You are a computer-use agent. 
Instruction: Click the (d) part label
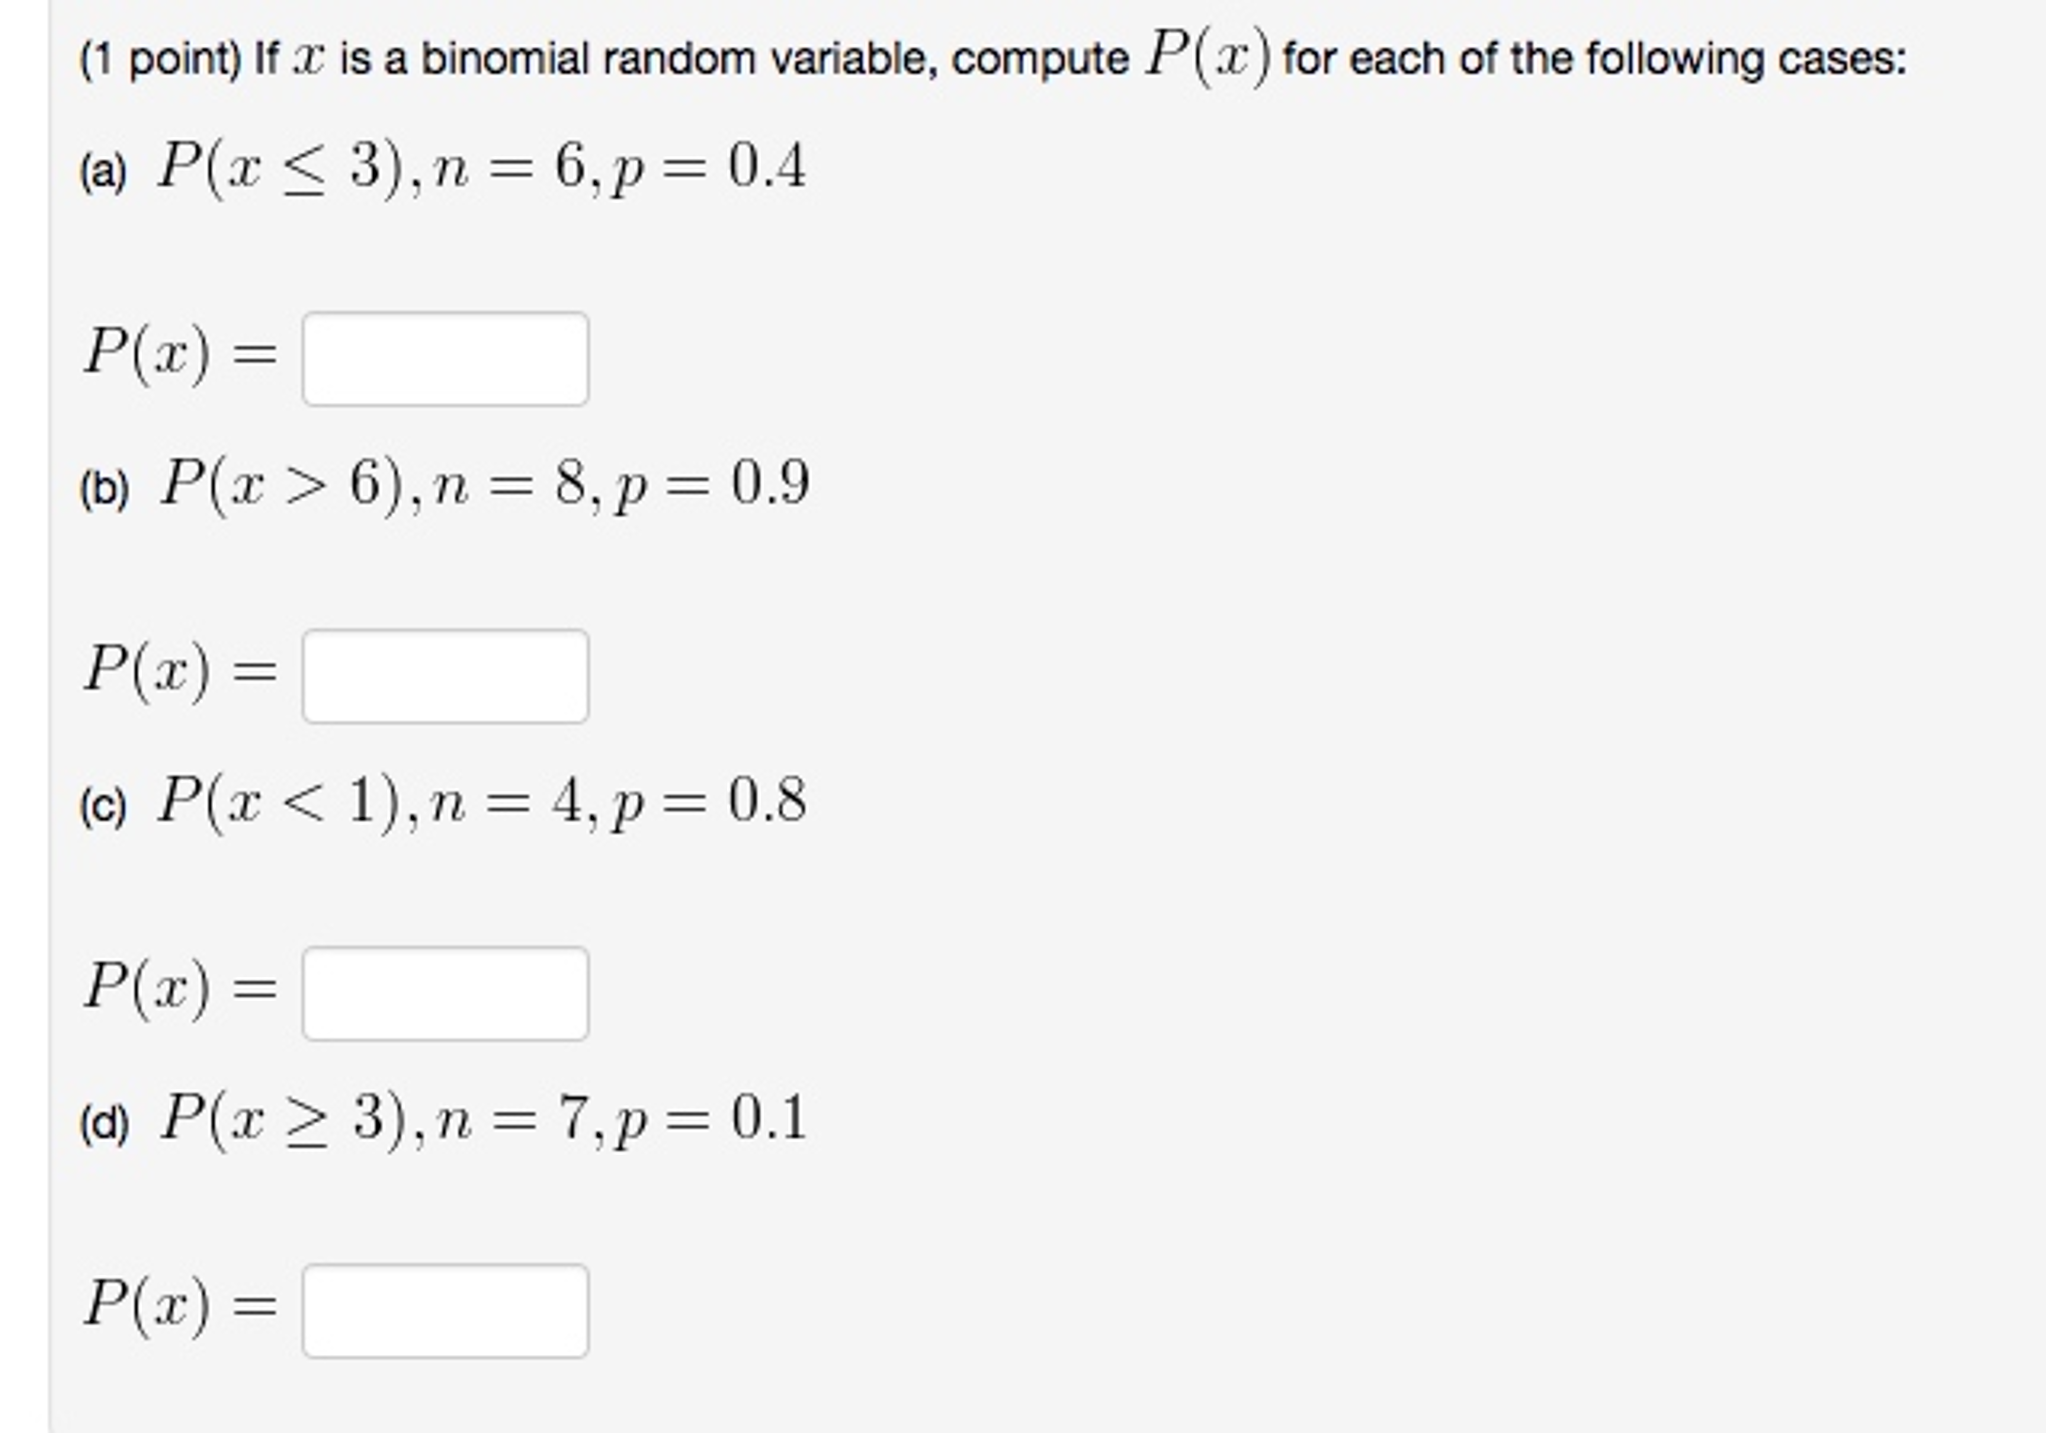click(103, 1121)
